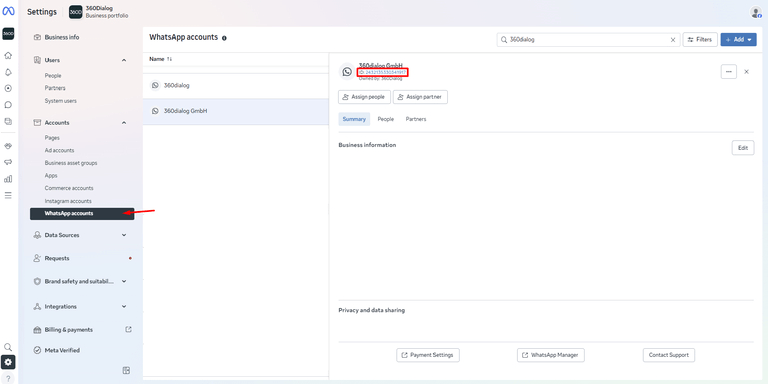The height and width of the screenshot is (384, 768).
Task: Open the help question mark icon
Action: point(8,378)
